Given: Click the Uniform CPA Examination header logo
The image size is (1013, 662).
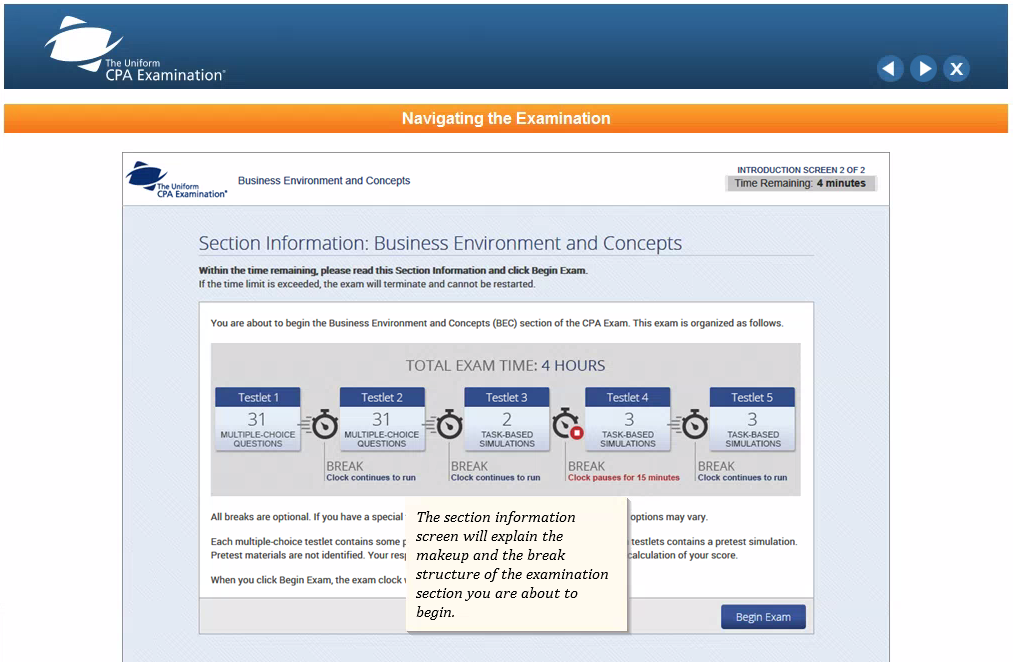Looking at the screenshot, I should pyautogui.click(x=134, y=50).
